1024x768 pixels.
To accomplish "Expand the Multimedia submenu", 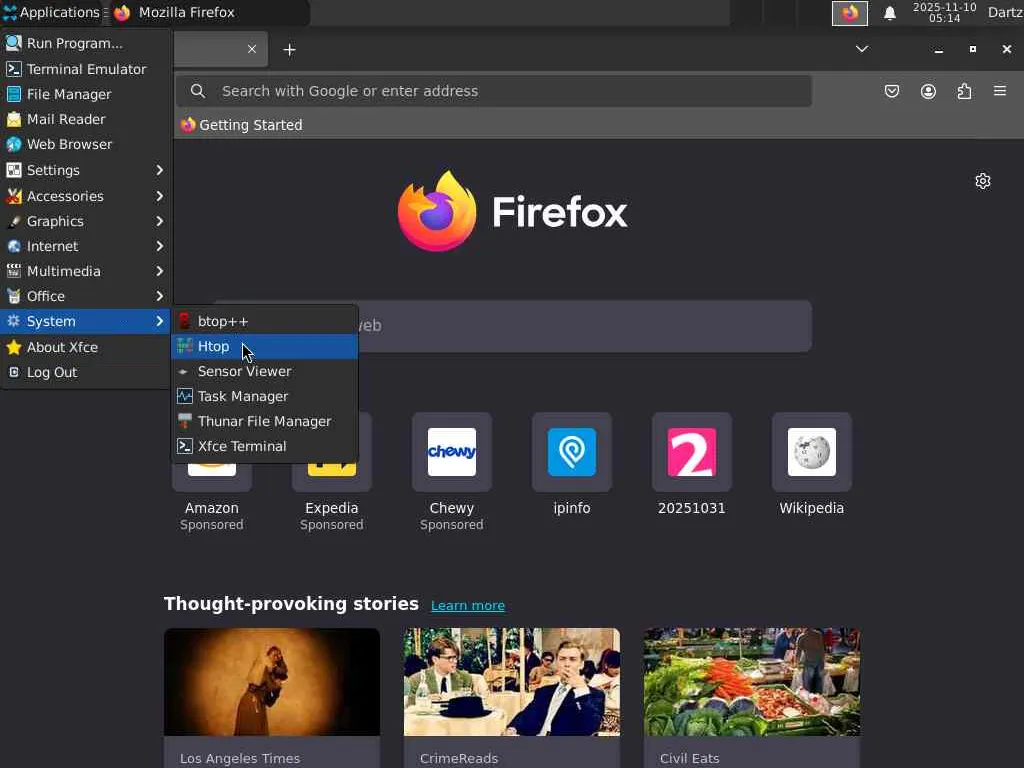I will tap(86, 271).
